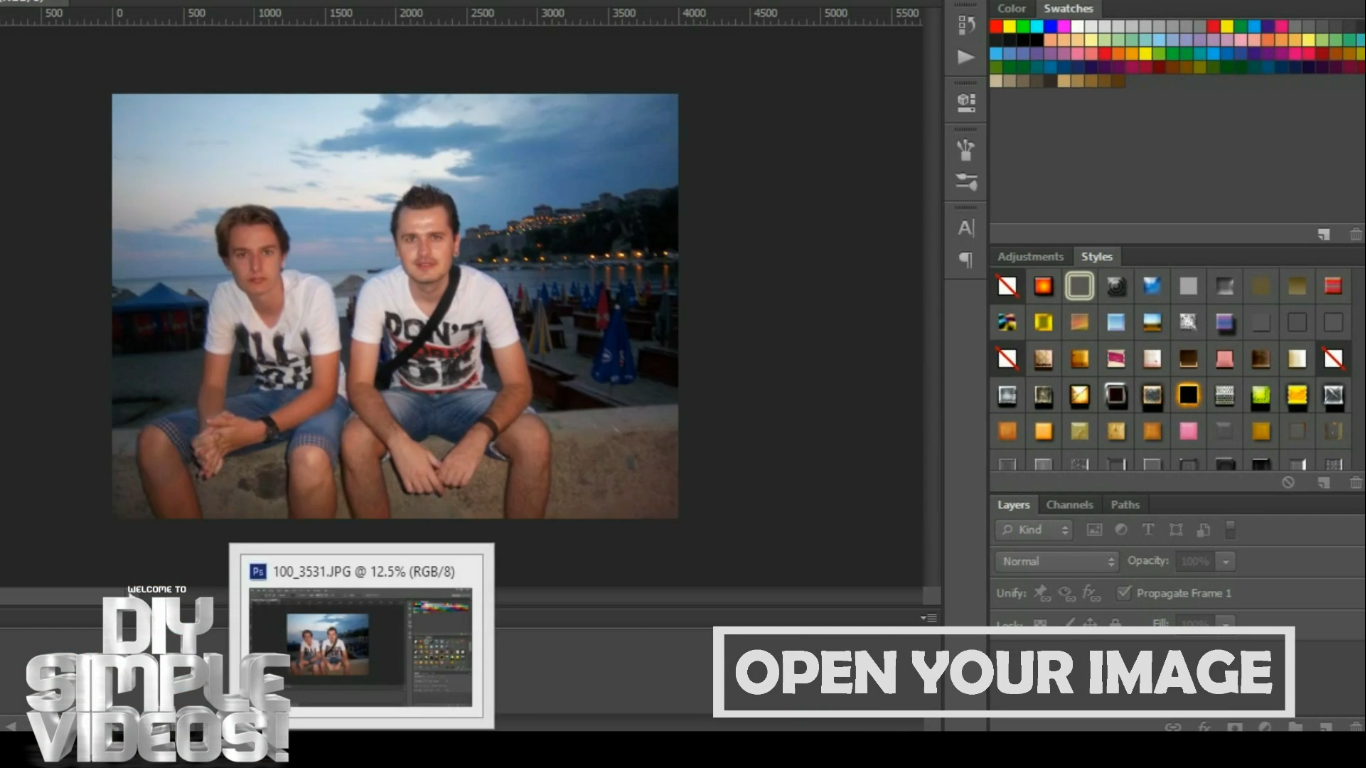This screenshot has width=1366, height=768.
Task: Toggle Unify layer style
Action: point(1091,593)
